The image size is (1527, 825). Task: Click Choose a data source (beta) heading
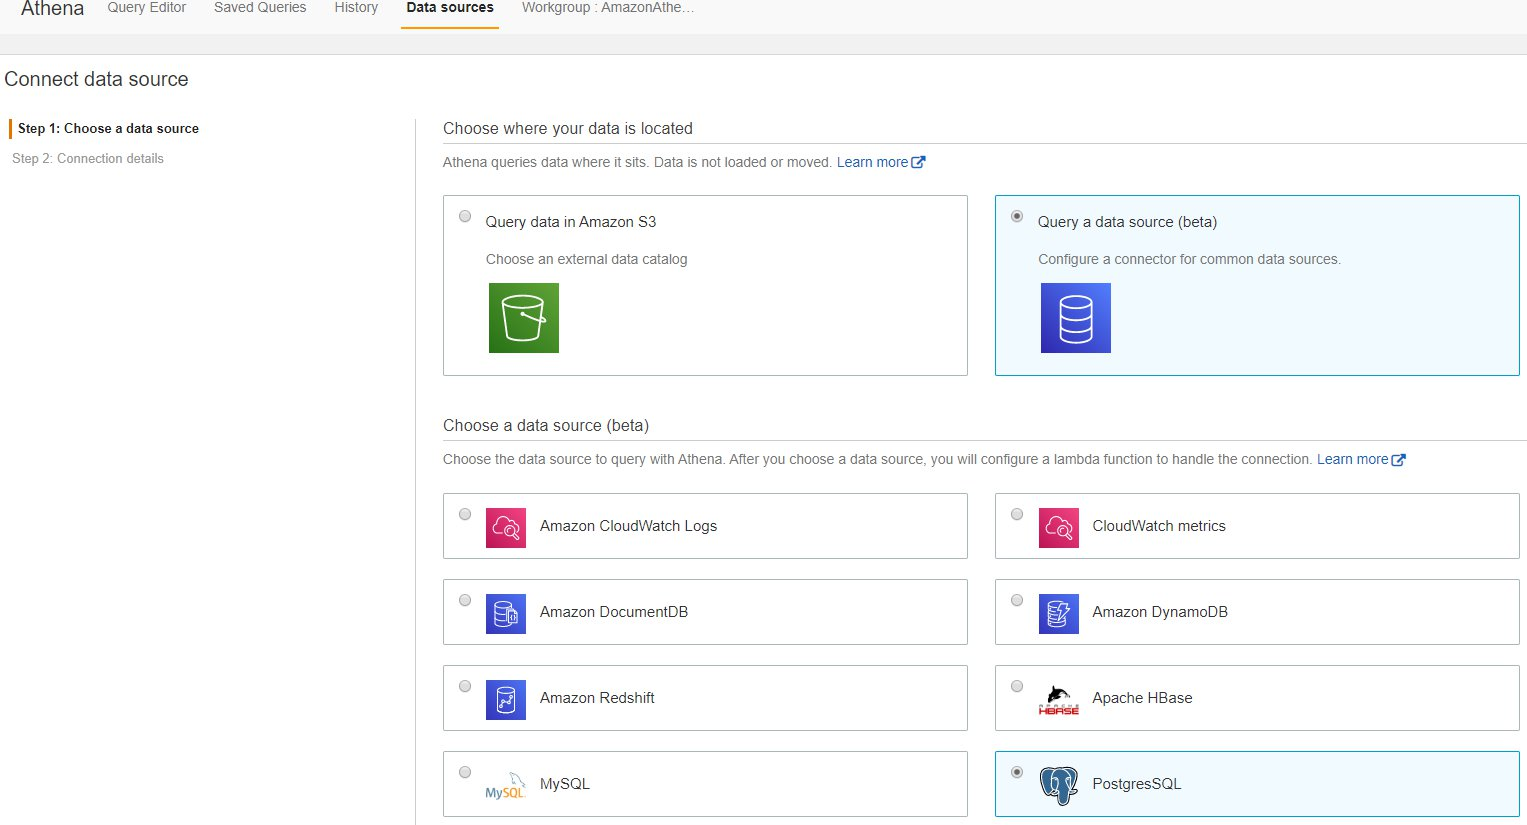coord(546,425)
